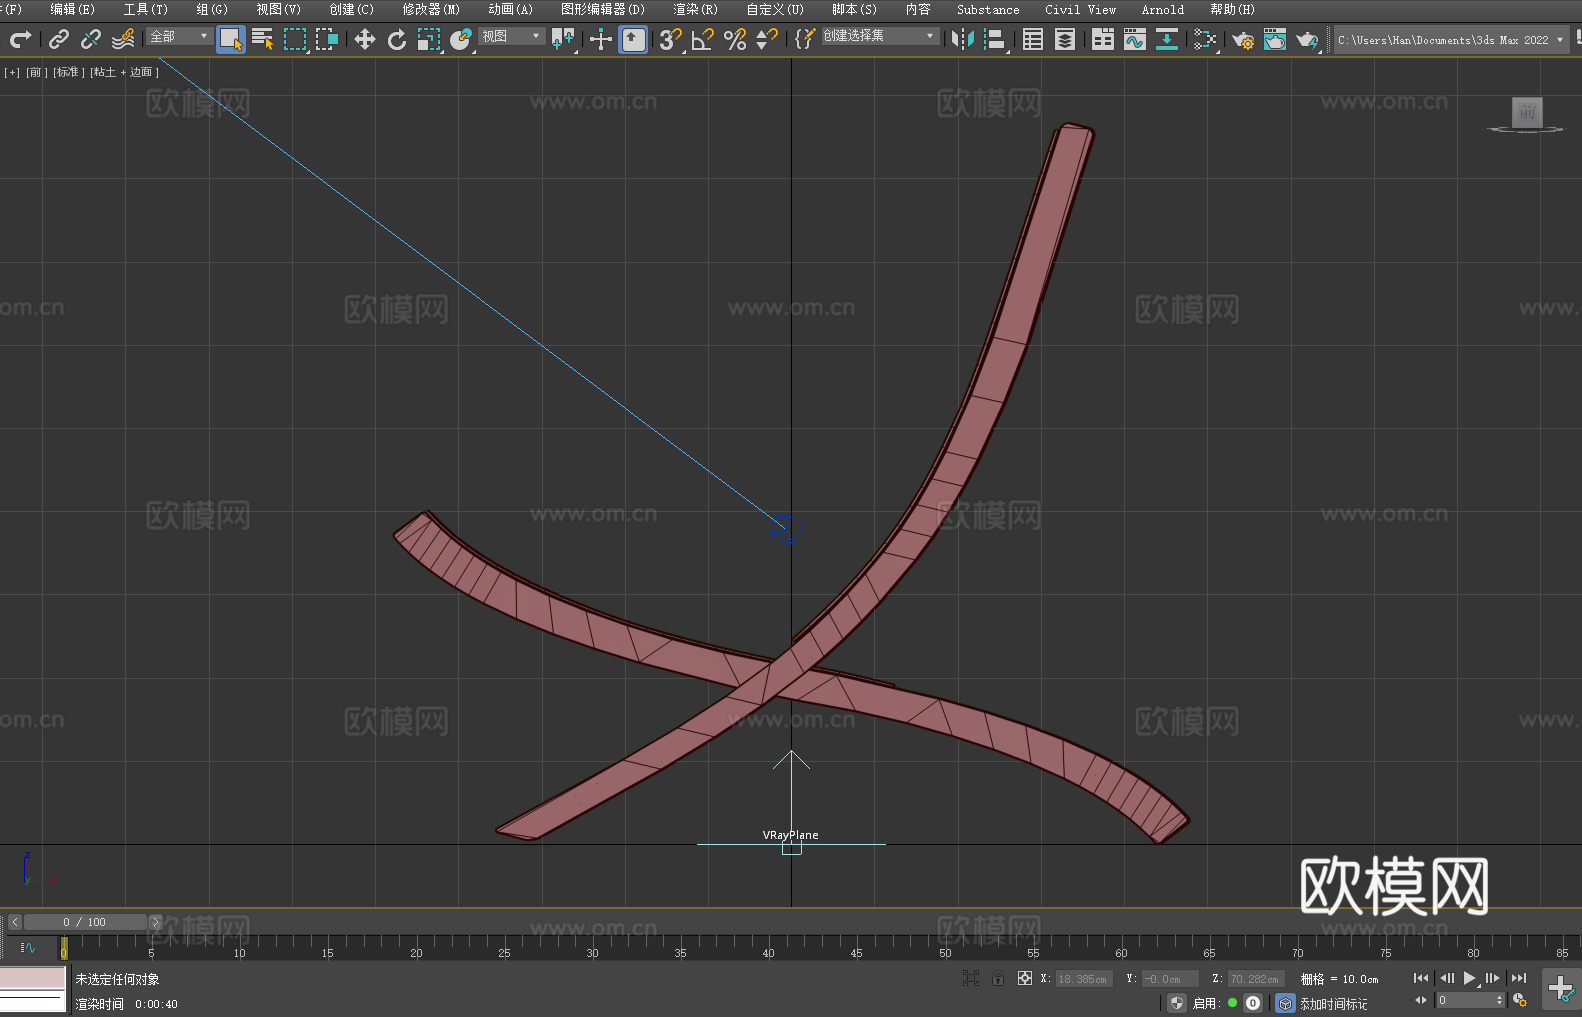1582x1017 pixels.
Task: Open the 帮助(H) menu
Action: (x=1232, y=9)
